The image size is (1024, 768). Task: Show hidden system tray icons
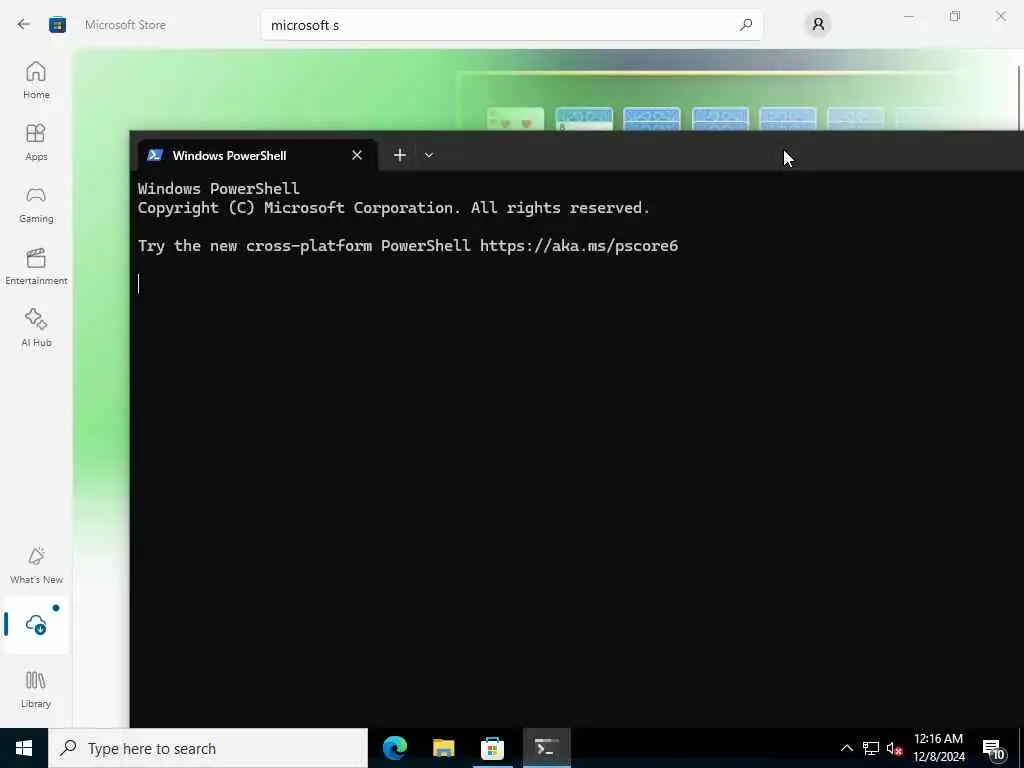pyautogui.click(x=846, y=748)
